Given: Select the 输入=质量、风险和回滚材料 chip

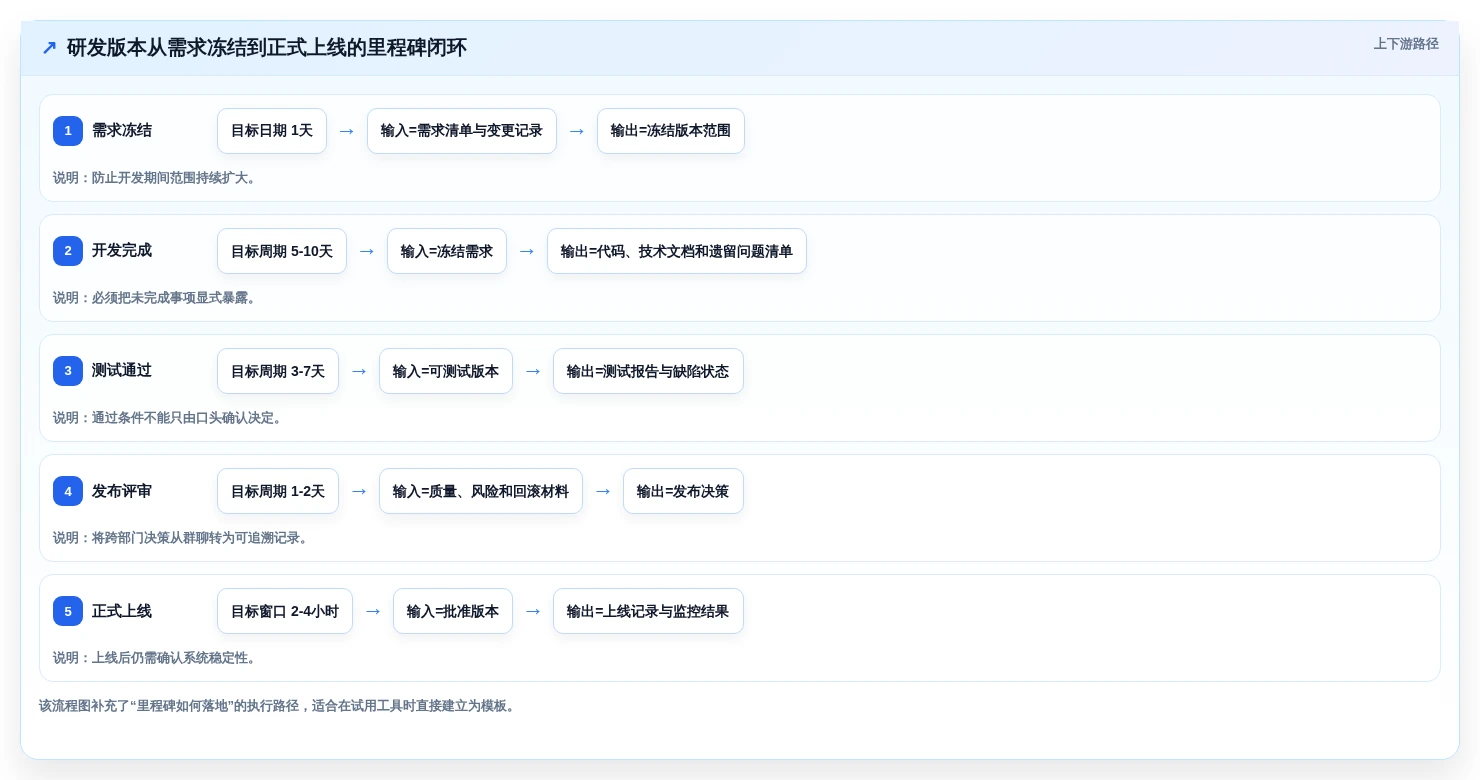Looking at the screenshot, I should pyautogui.click(x=481, y=491).
